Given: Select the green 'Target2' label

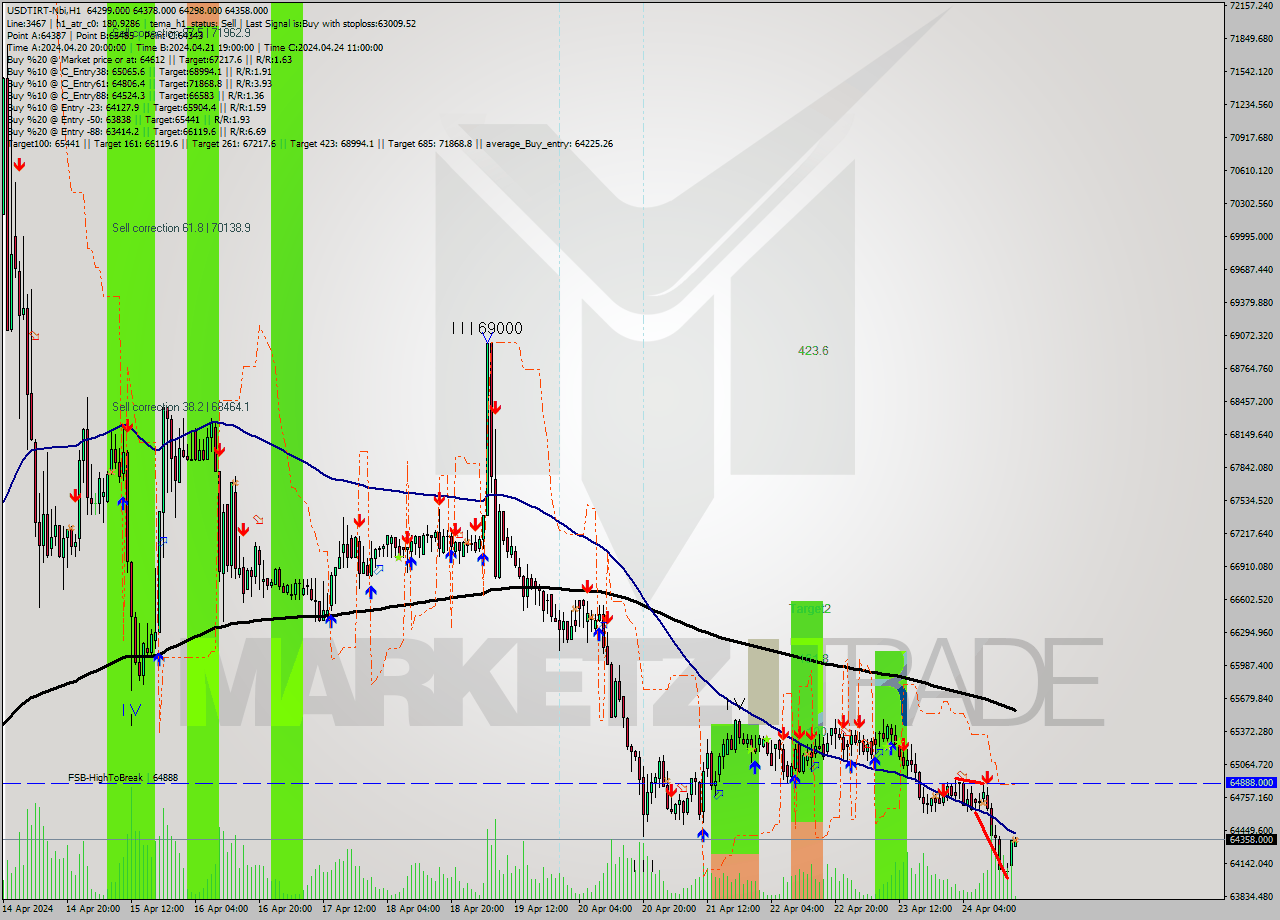Looking at the screenshot, I should coord(810,608).
